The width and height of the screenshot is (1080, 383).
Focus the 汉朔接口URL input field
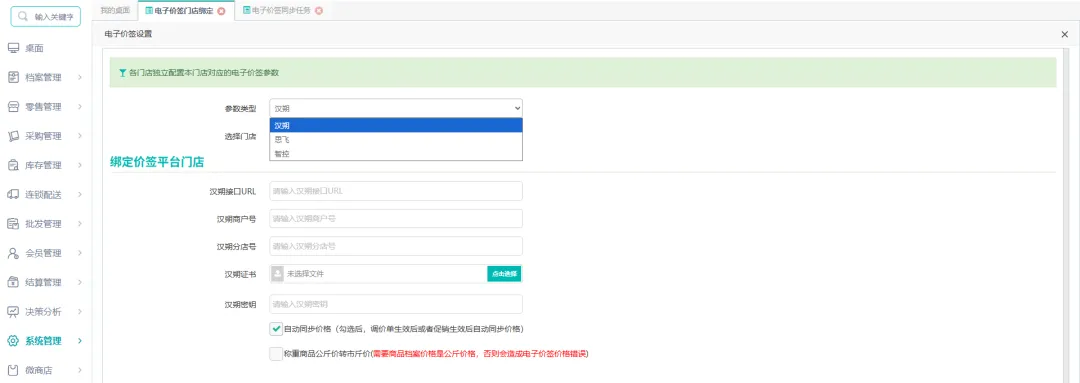click(396, 191)
